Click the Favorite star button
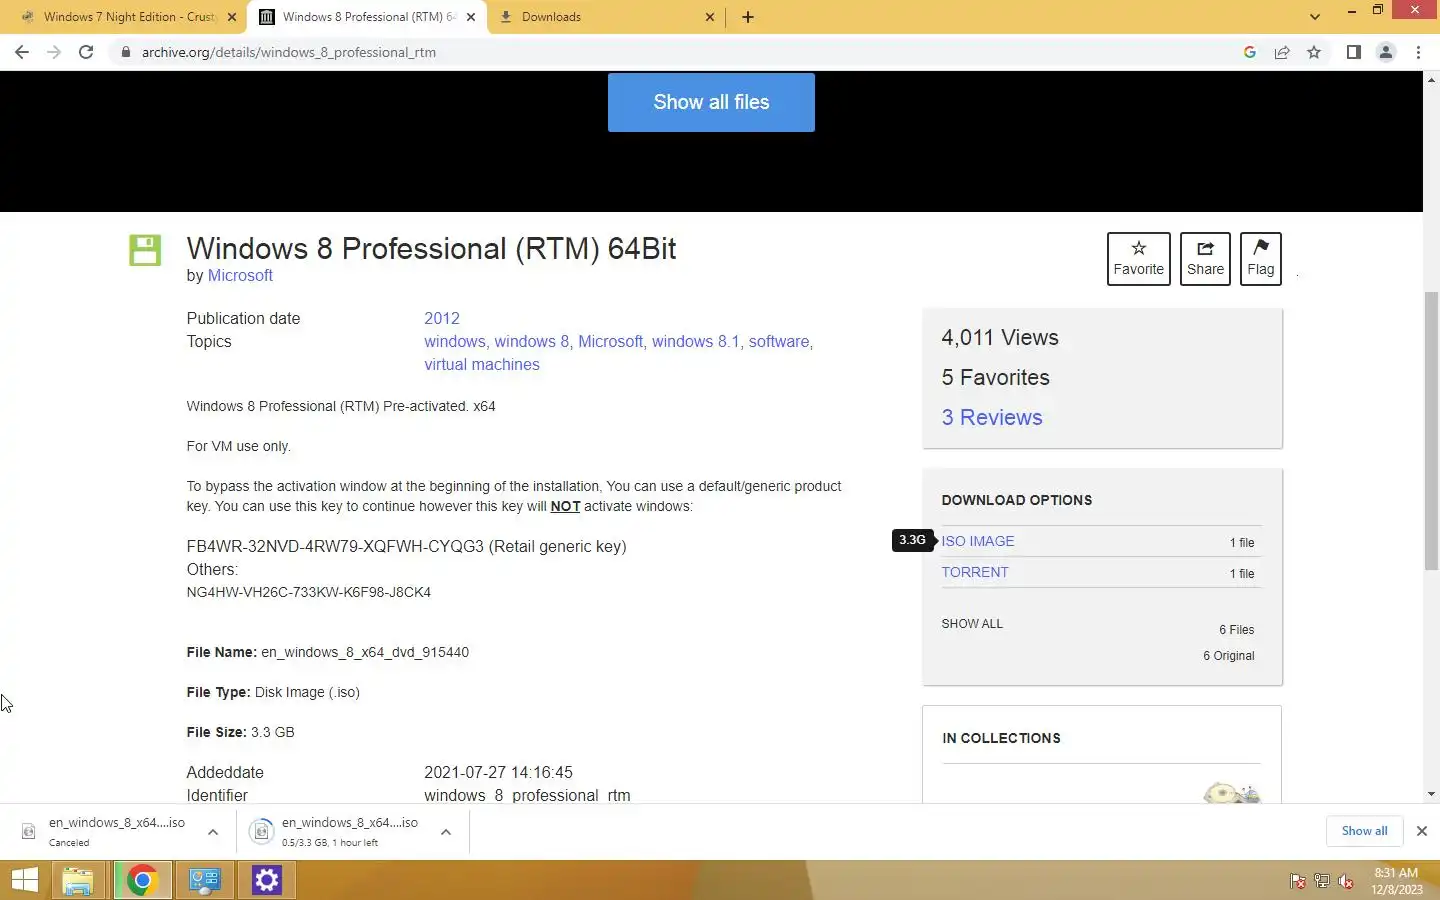The height and width of the screenshot is (900, 1440). (1139, 259)
